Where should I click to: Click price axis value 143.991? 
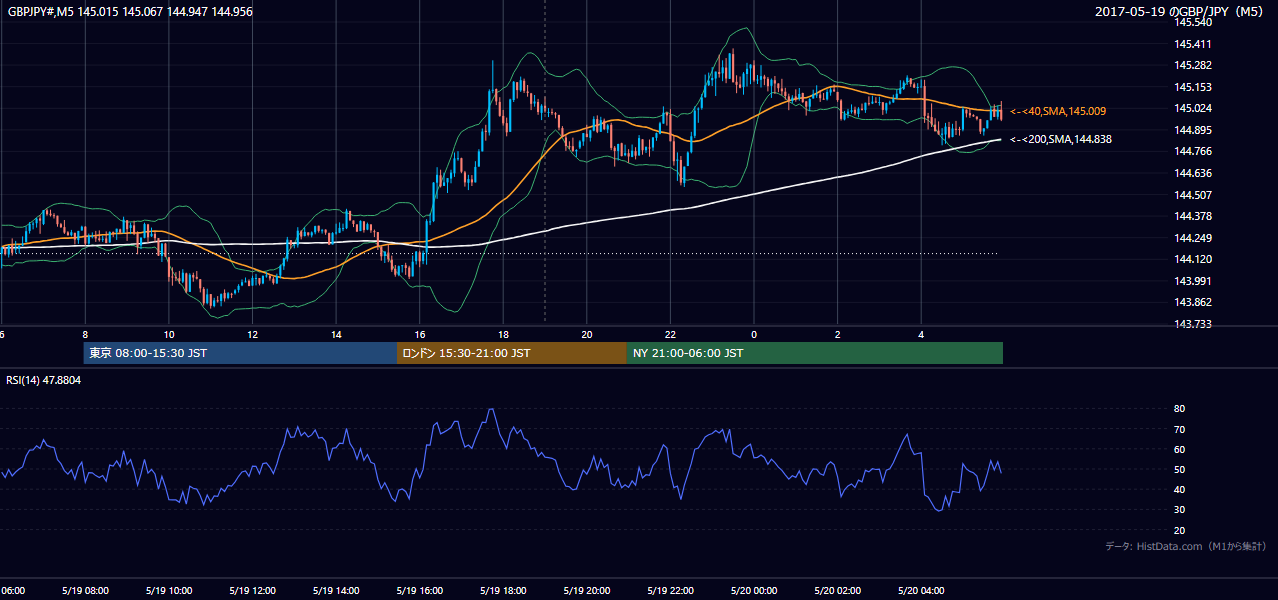(x=1194, y=281)
